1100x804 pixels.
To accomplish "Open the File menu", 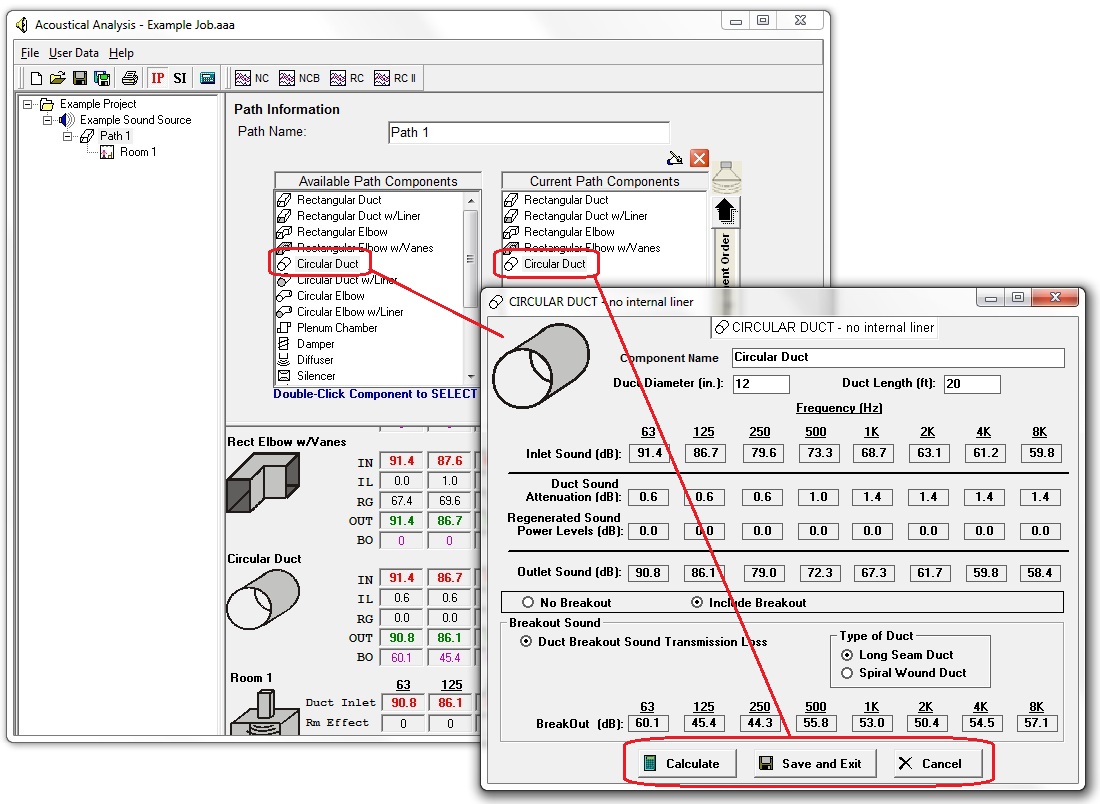I will pos(29,53).
